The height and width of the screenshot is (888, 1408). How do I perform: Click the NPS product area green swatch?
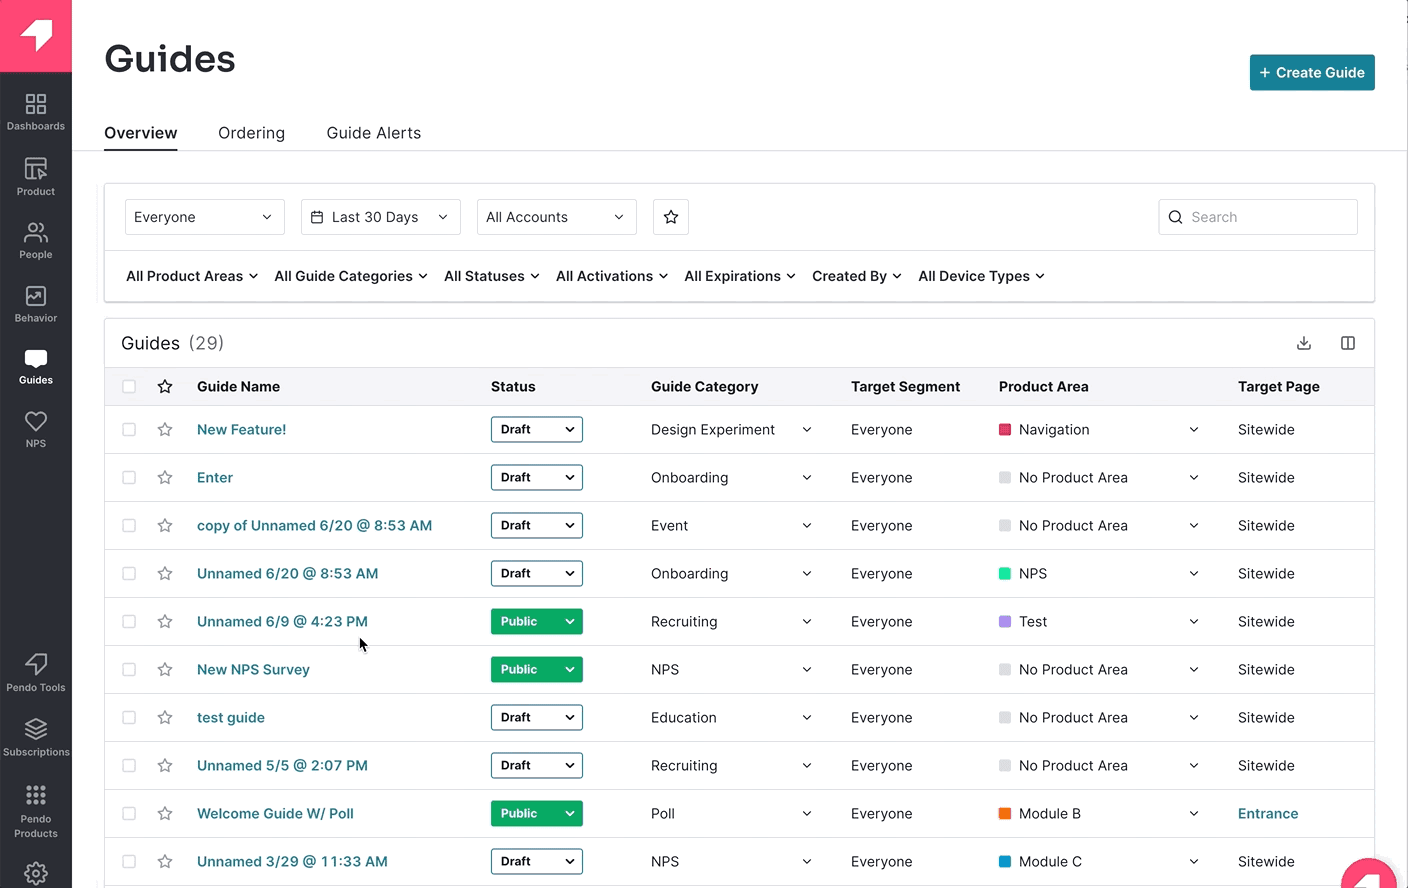click(1005, 574)
